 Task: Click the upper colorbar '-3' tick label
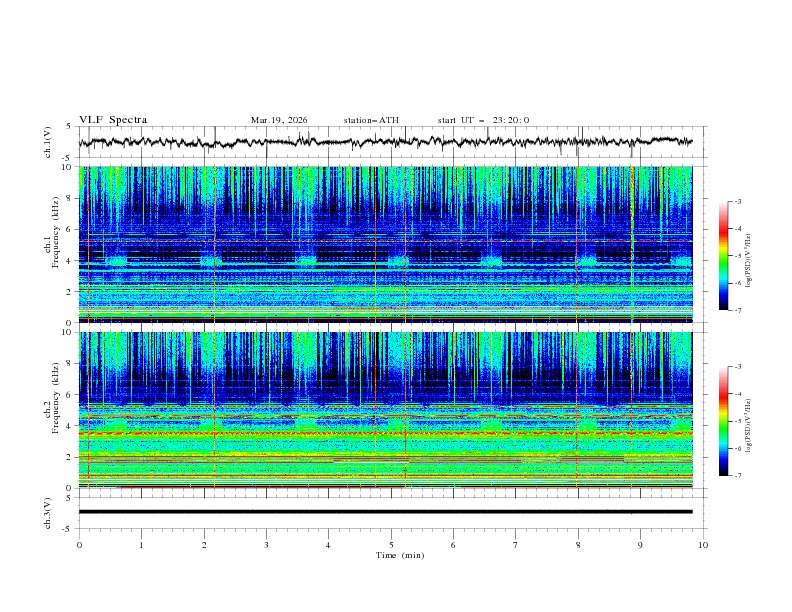click(x=738, y=201)
